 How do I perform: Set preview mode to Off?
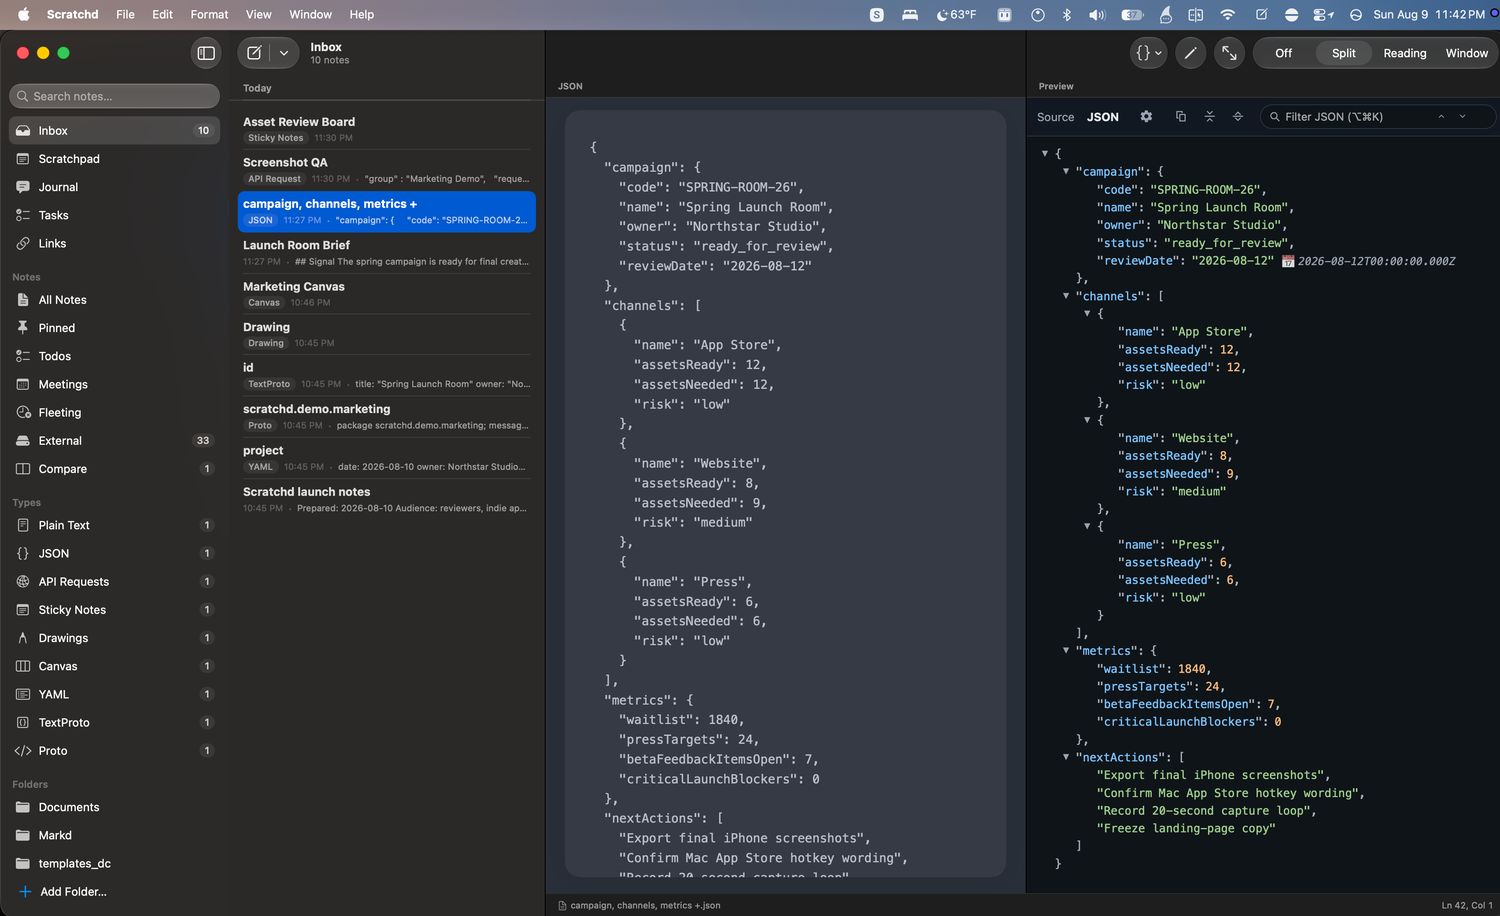[1283, 53]
